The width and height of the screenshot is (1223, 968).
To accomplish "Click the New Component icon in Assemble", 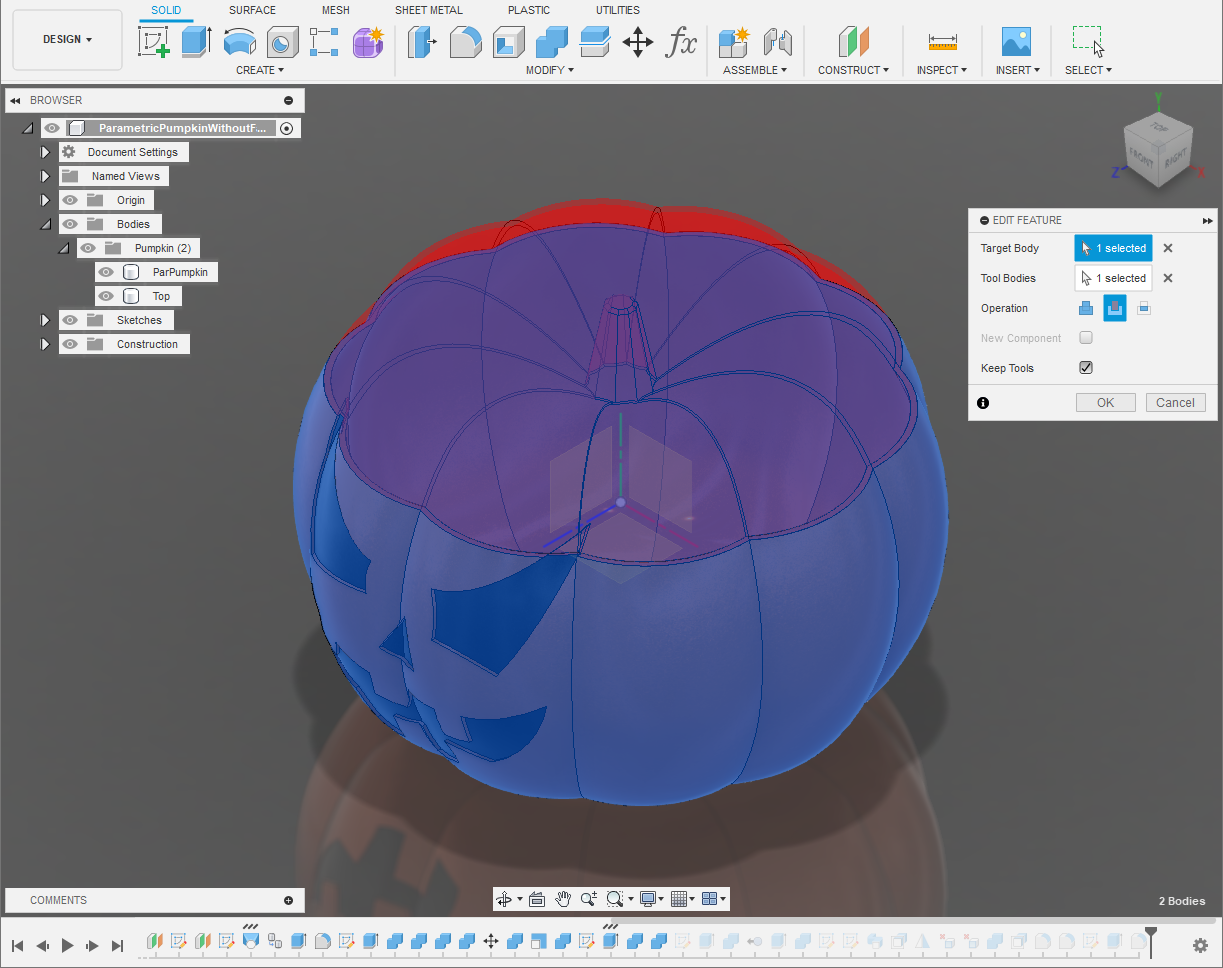I will point(734,42).
